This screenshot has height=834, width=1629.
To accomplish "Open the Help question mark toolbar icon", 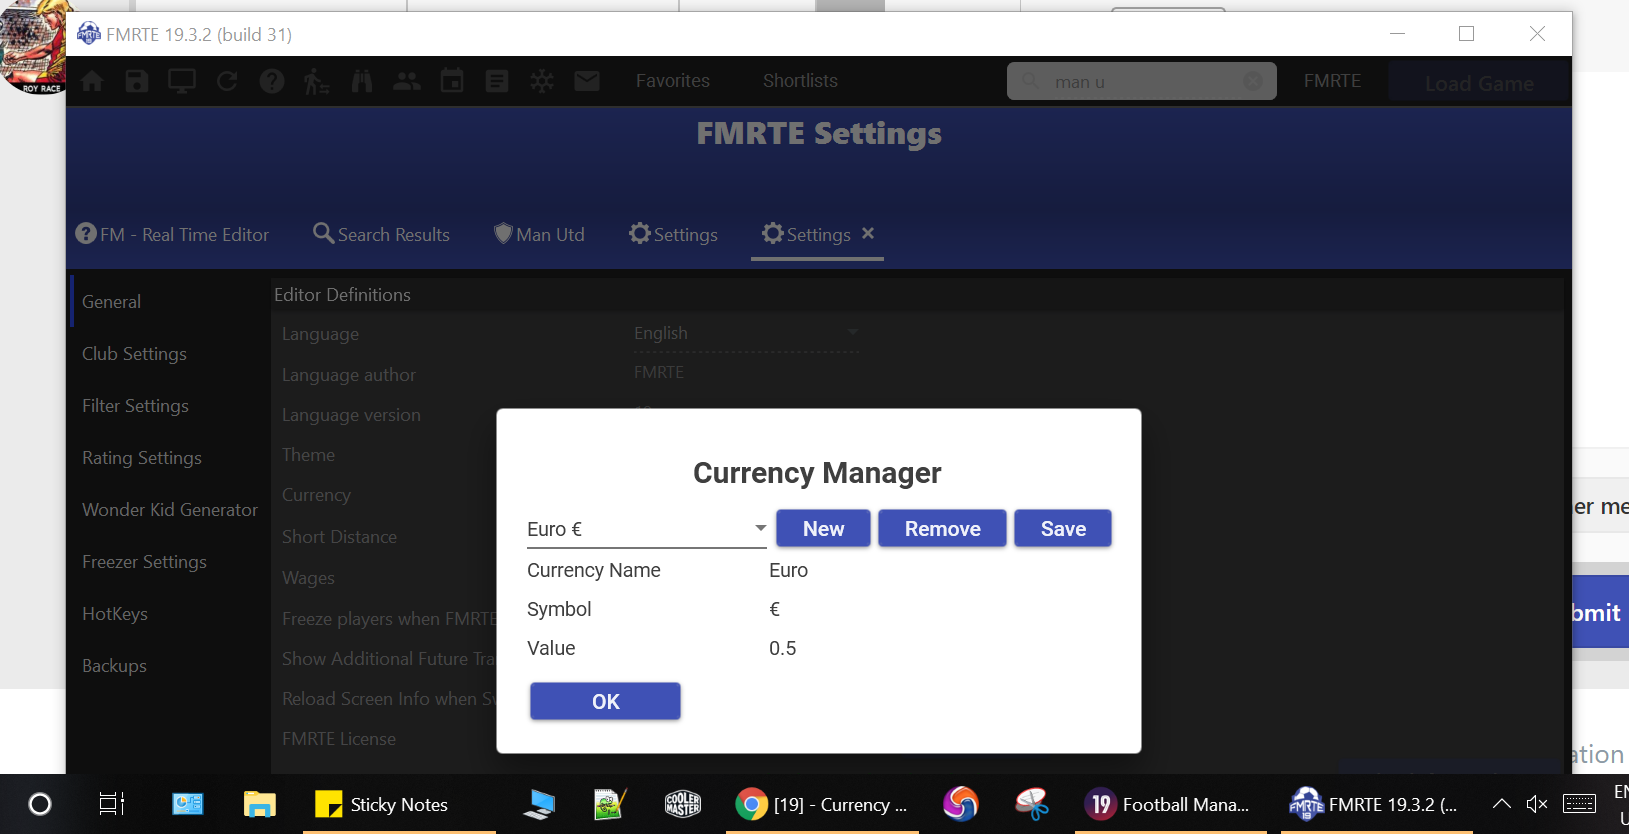I will [272, 81].
